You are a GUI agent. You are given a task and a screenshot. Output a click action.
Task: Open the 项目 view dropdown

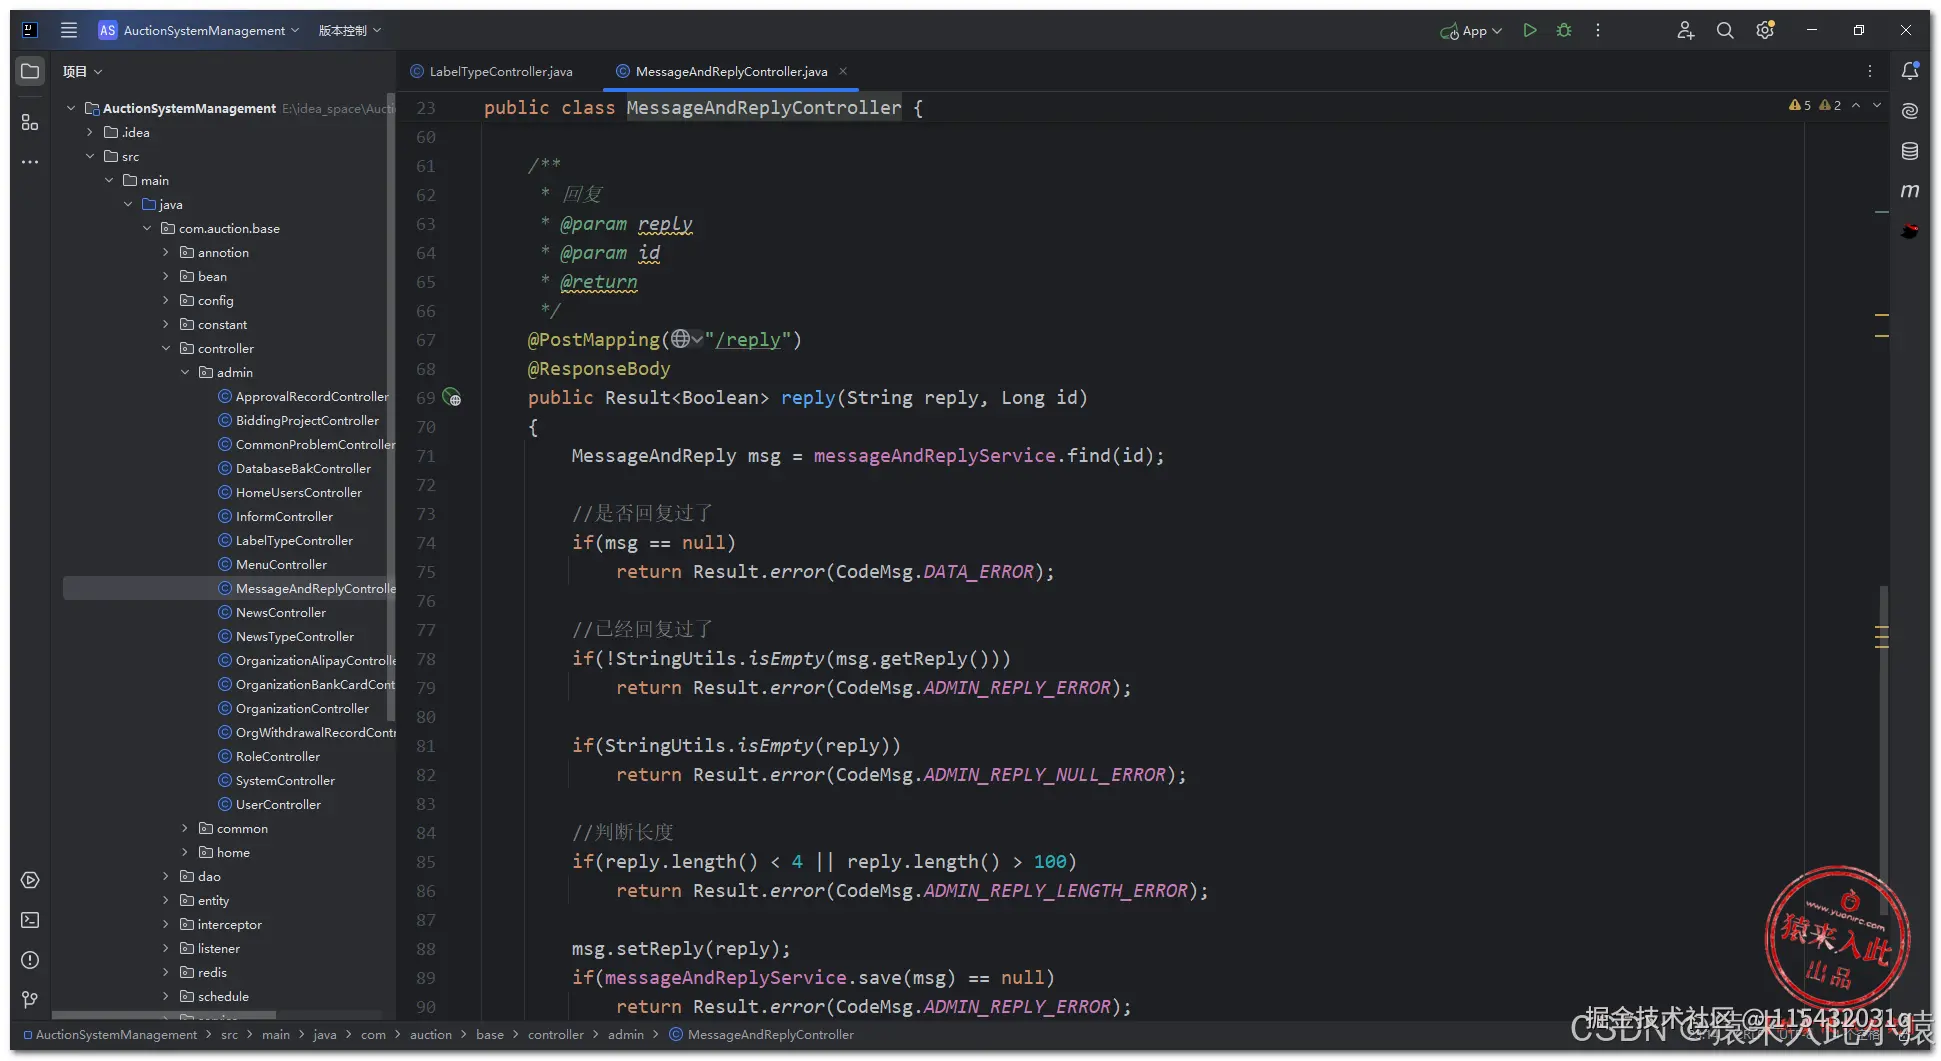(83, 71)
